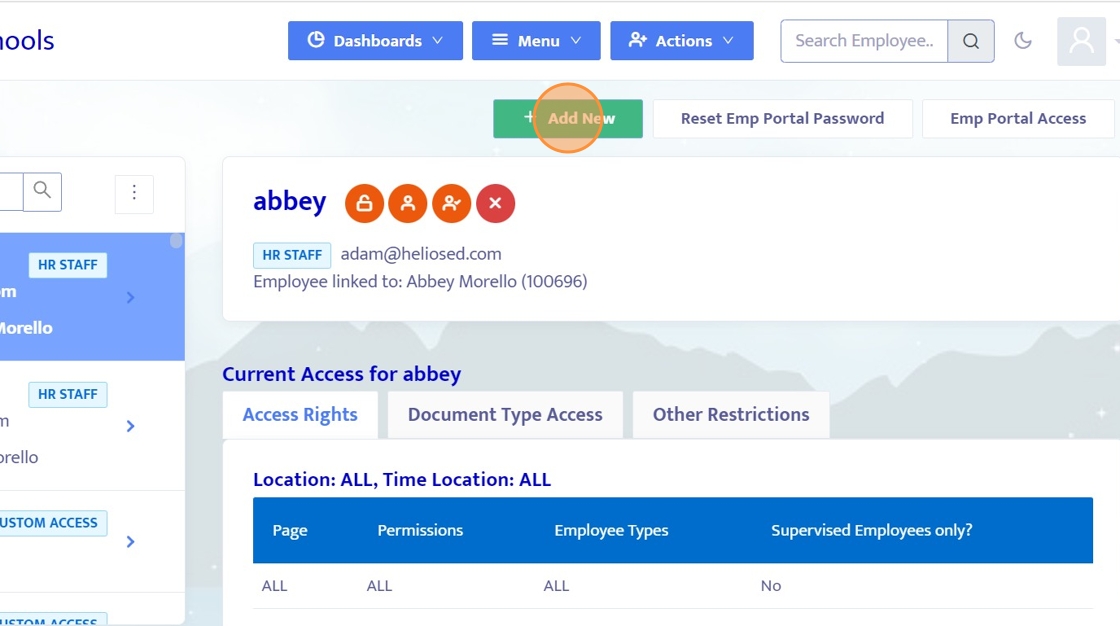The height and width of the screenshot is (626, 1120).
Task: Switch to the Document Type Access tab
Action: pos(505,414)
